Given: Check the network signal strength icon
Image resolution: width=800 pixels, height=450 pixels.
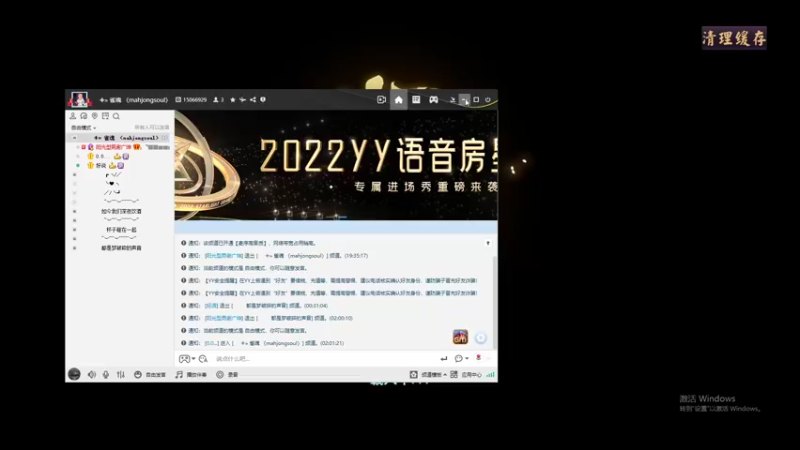Looking at the screenshot, I should point(490,374).
